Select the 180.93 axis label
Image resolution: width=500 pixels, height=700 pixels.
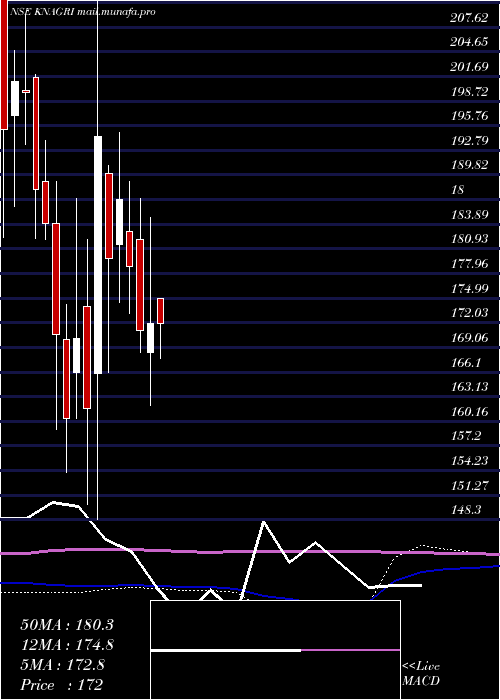470,239
